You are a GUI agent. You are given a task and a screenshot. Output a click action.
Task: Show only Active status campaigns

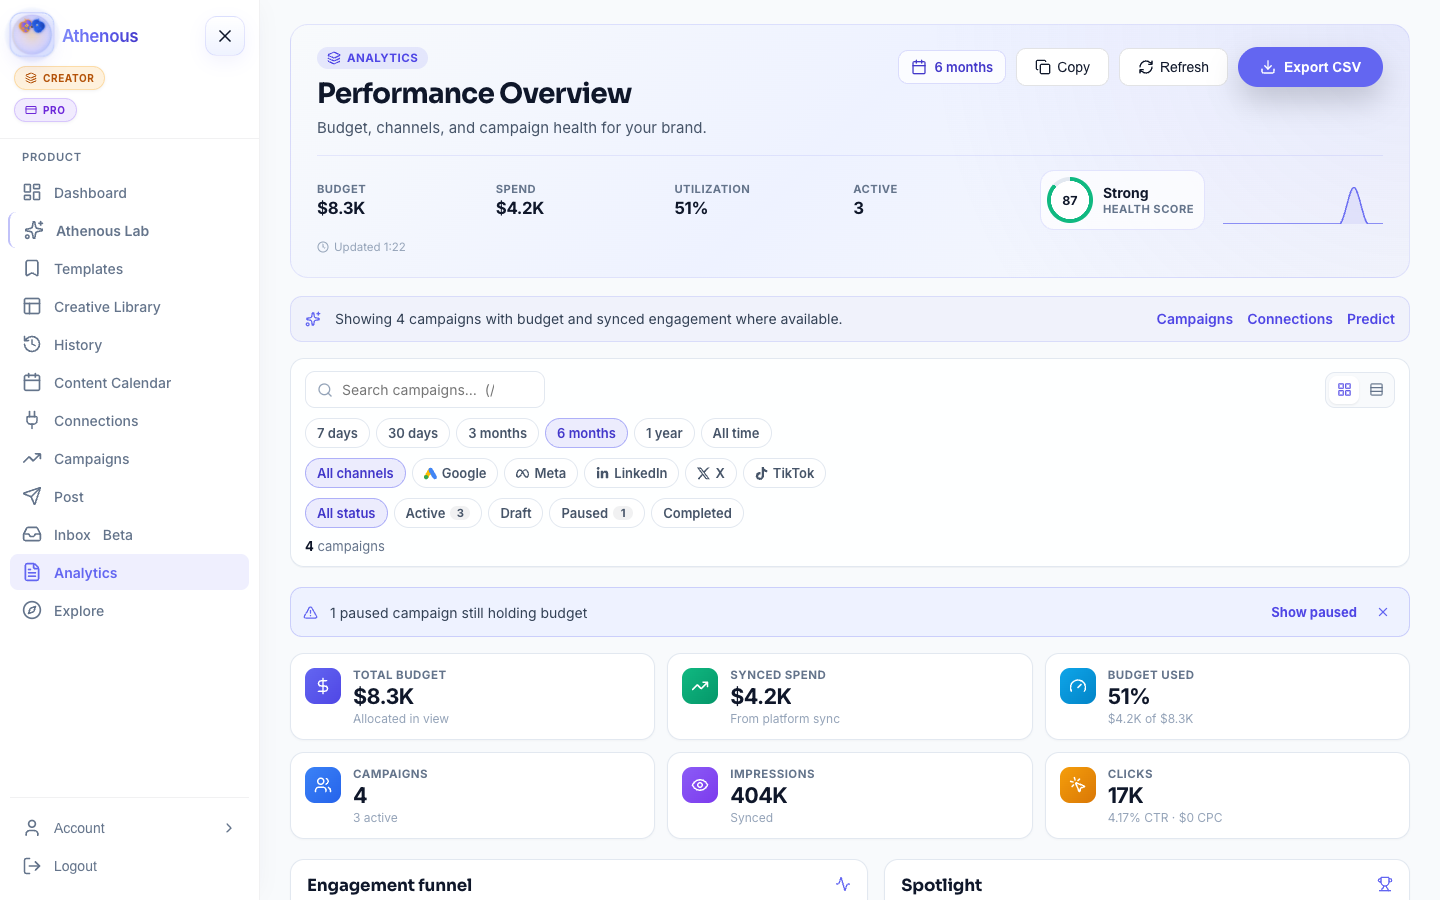[437, 513]
